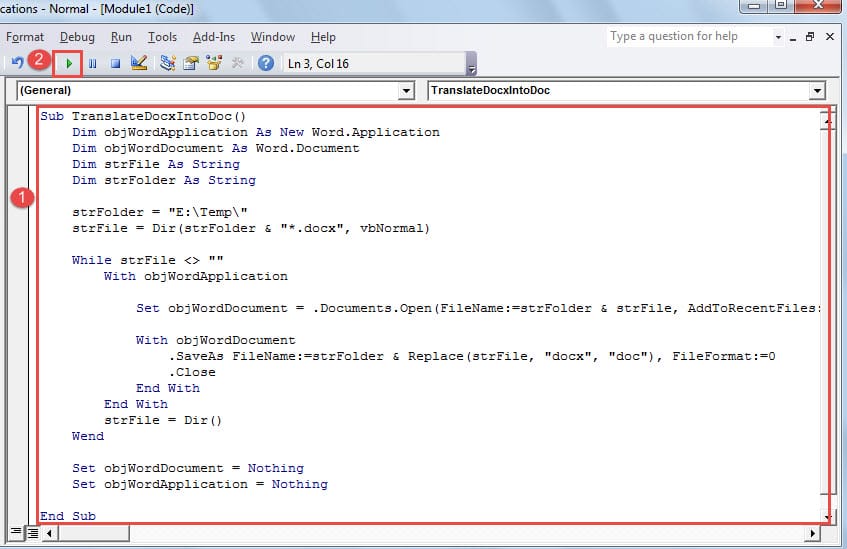
Task: Open the Object Browser icon
Action: 214,63
